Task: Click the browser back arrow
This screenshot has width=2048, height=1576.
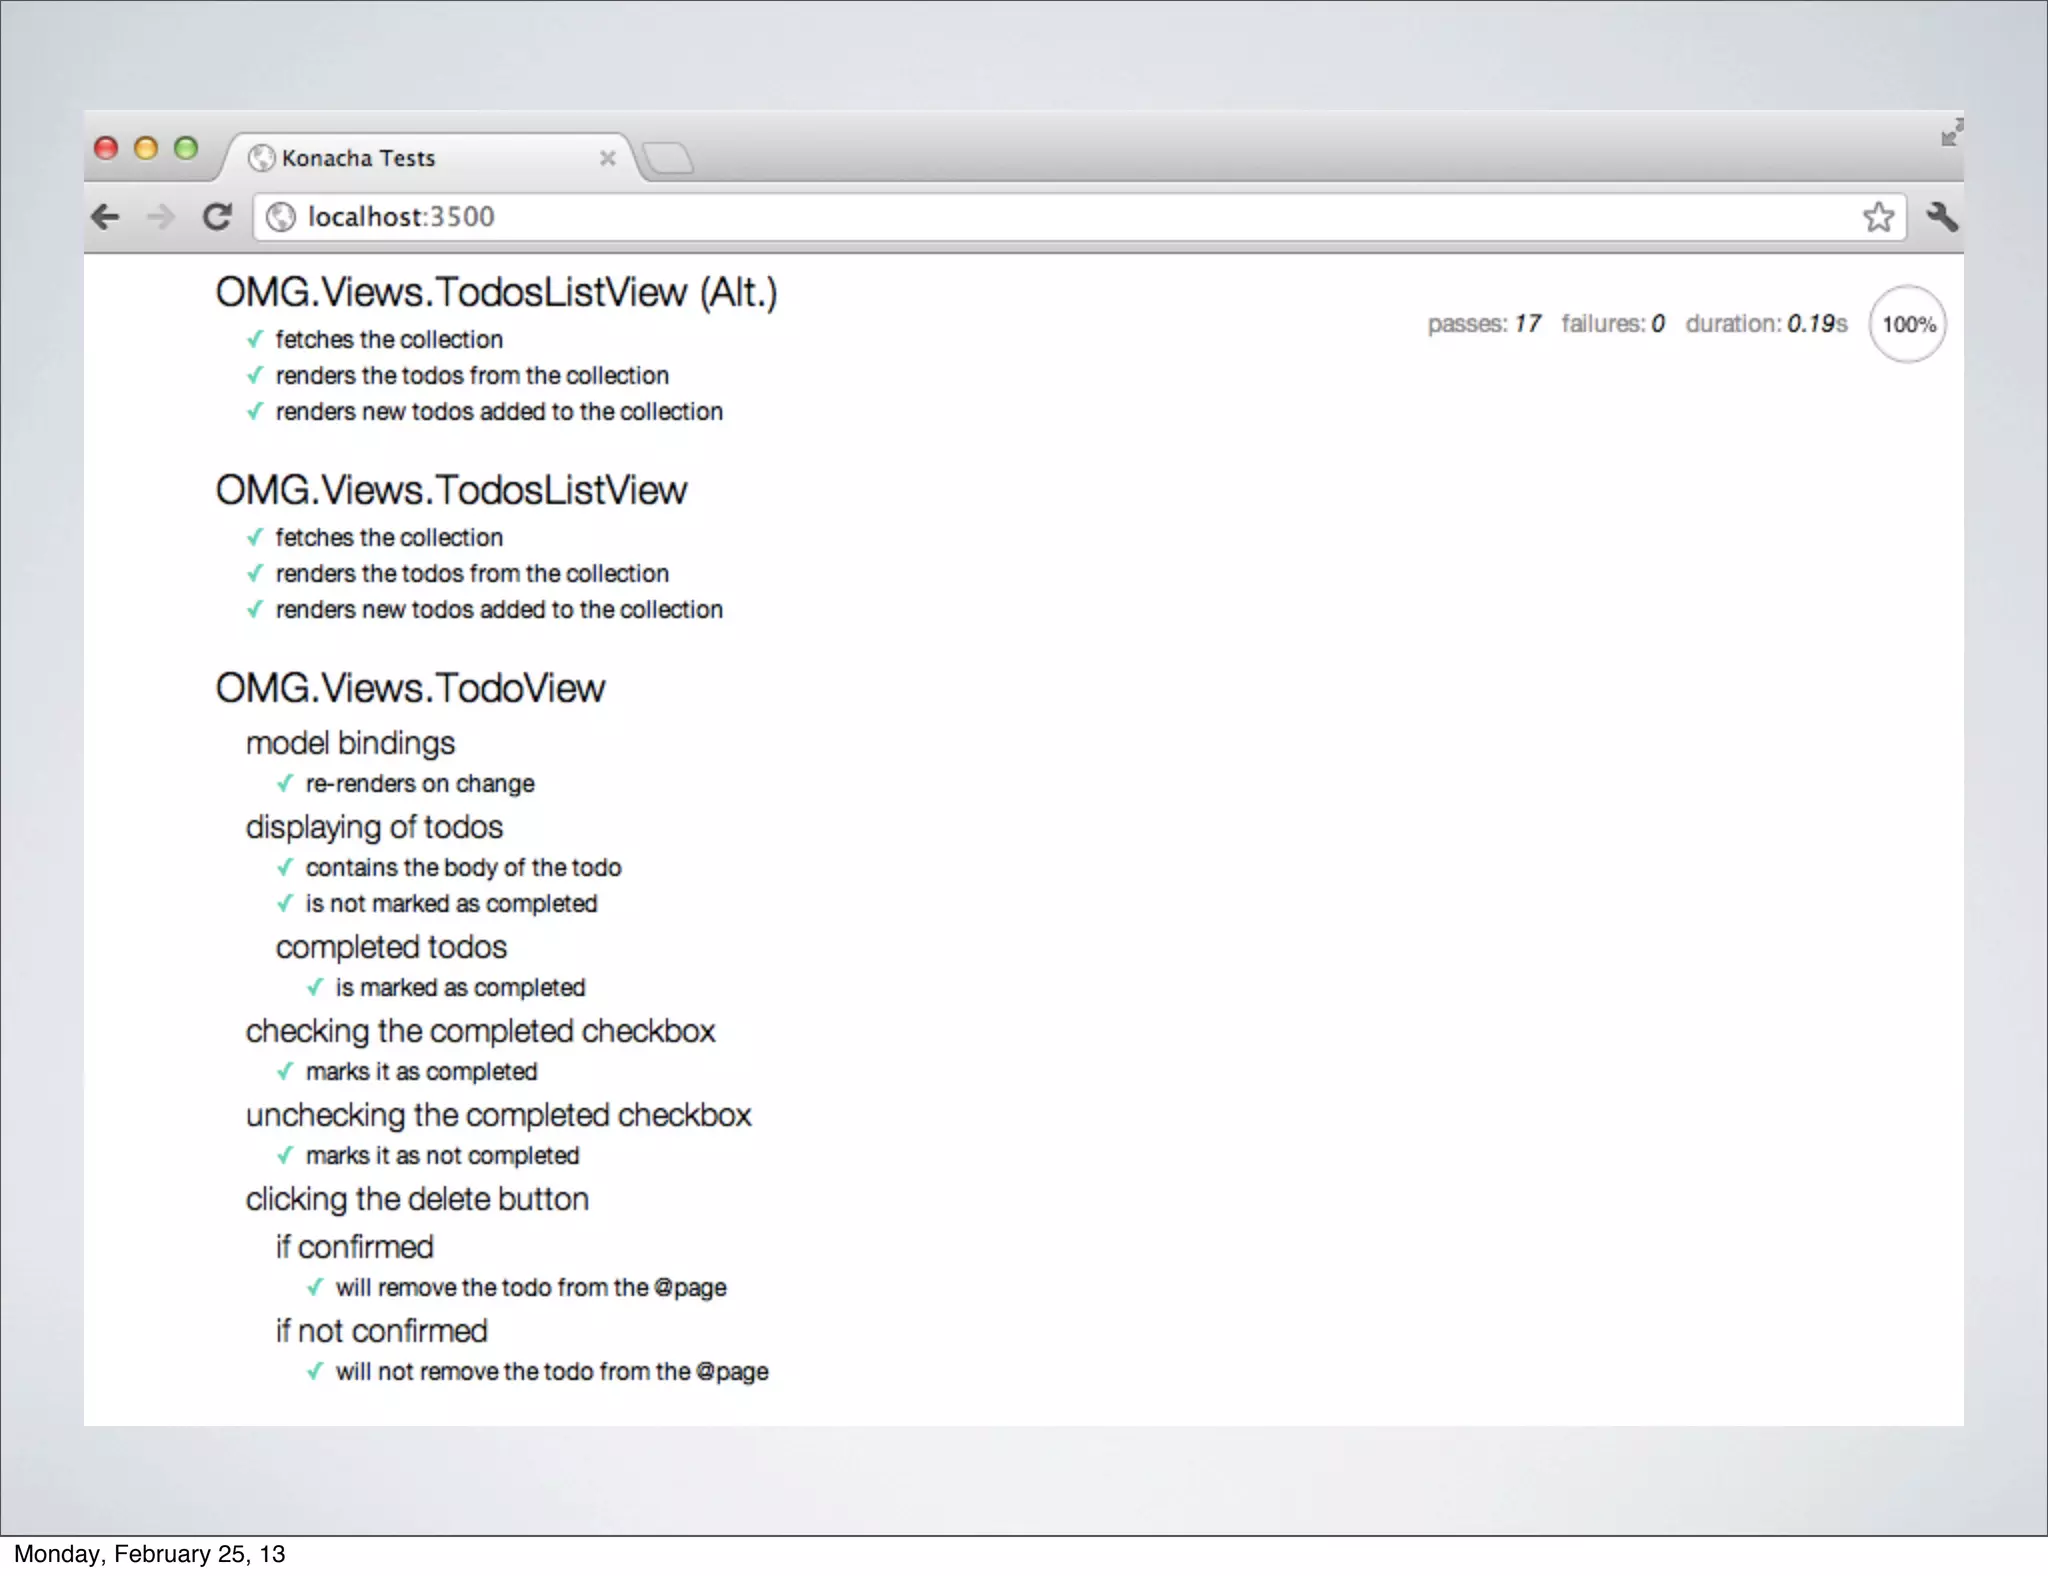Action: (x=105, y=217)
